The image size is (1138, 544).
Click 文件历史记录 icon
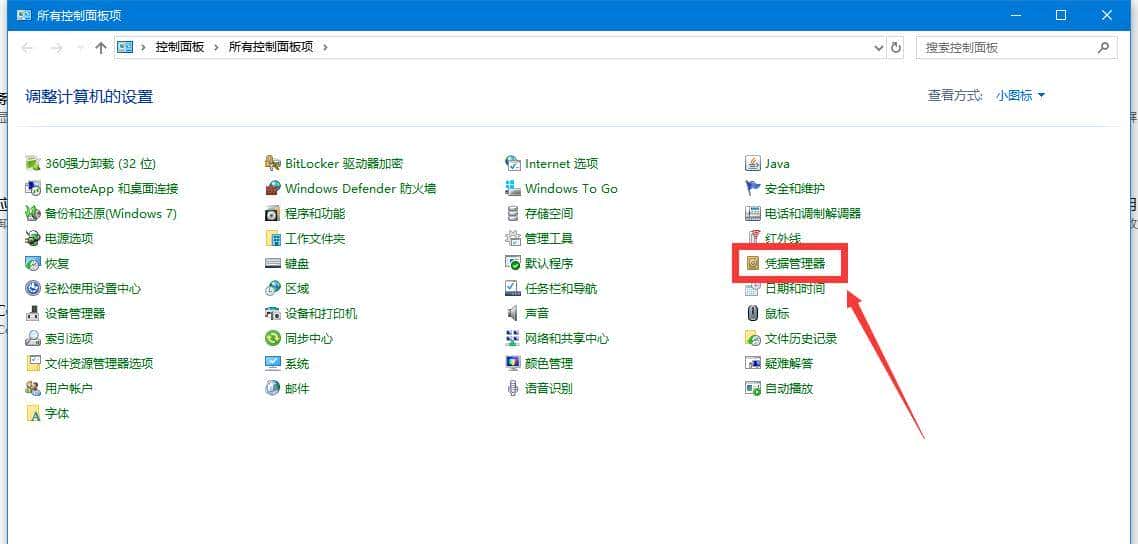tap(753, 338)
